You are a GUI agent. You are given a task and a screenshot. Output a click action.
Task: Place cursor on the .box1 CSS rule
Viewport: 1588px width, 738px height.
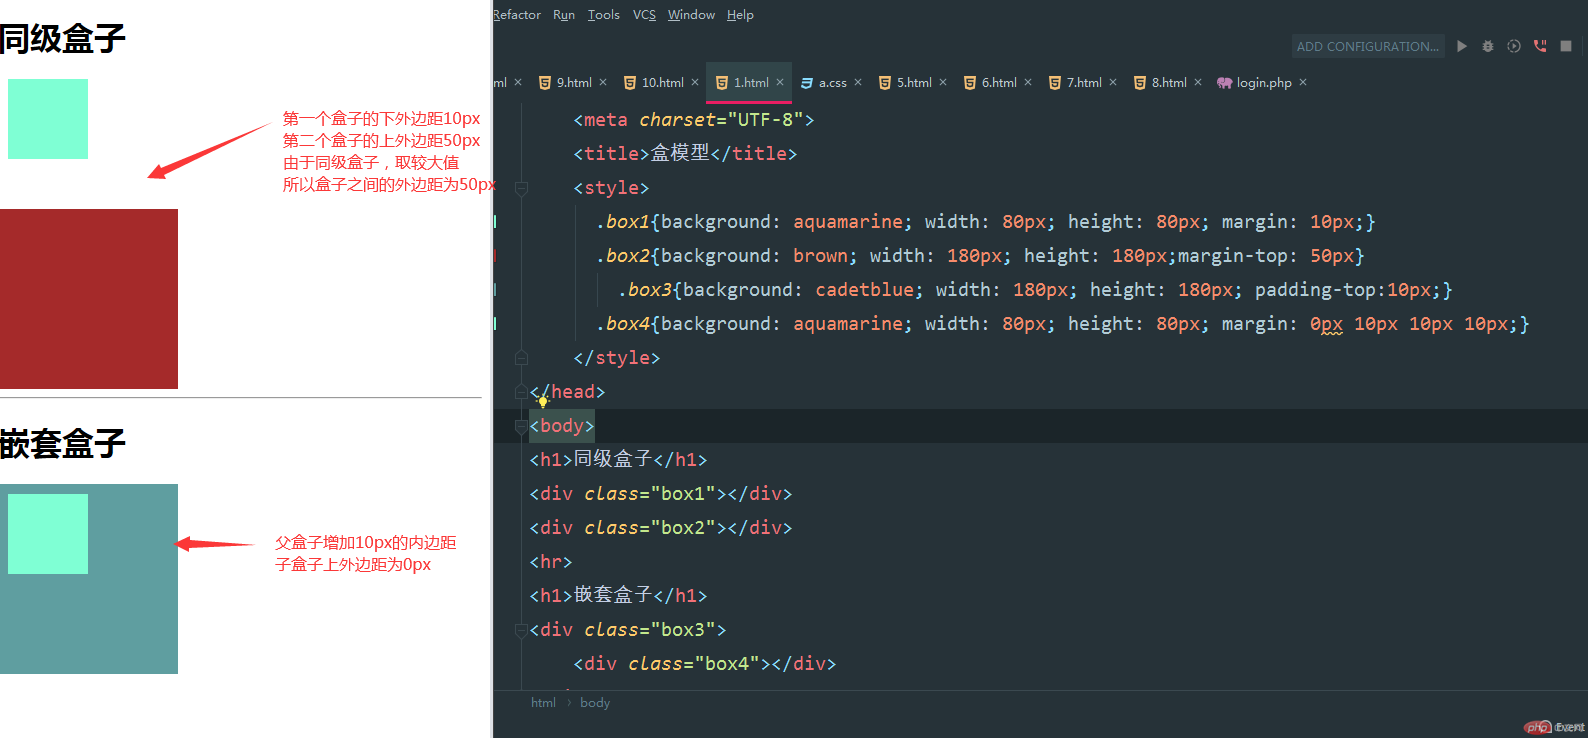[985, 222]
